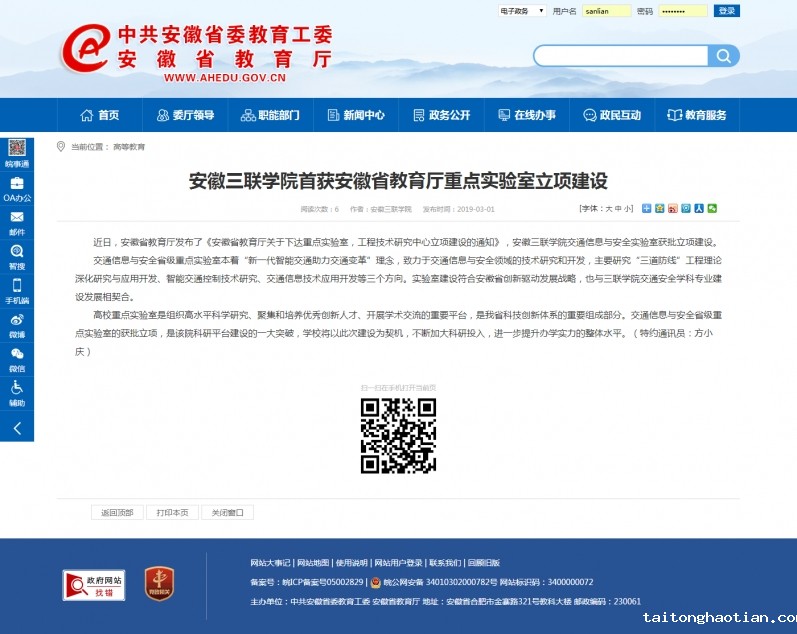The width and height of the screenshot is (797, 634).
Task: Open the 电子政务 login type dropdown
Action: (522, 11)
